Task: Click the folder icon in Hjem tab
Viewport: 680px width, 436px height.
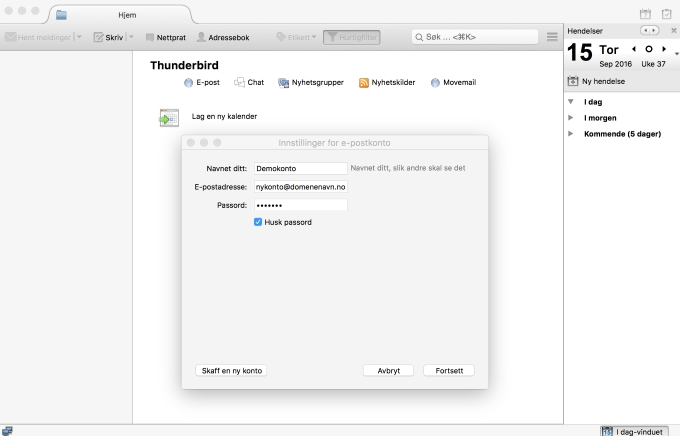Action: point(61,15)
